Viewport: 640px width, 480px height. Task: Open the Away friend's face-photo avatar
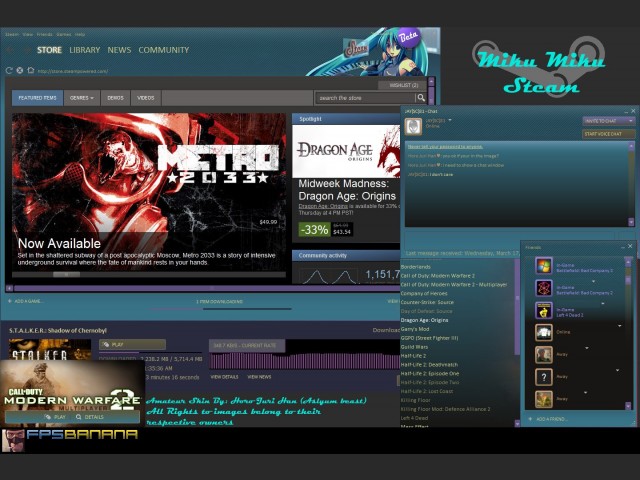pyautogui.click(x=544, y=355)
